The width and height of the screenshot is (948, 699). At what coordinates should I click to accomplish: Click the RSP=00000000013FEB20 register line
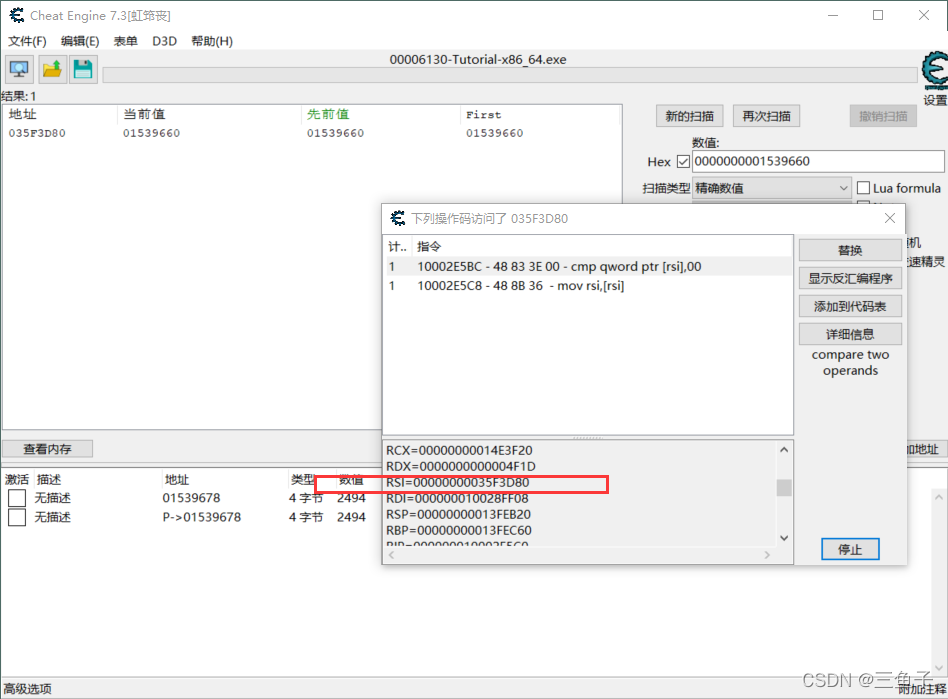[458, 515]
